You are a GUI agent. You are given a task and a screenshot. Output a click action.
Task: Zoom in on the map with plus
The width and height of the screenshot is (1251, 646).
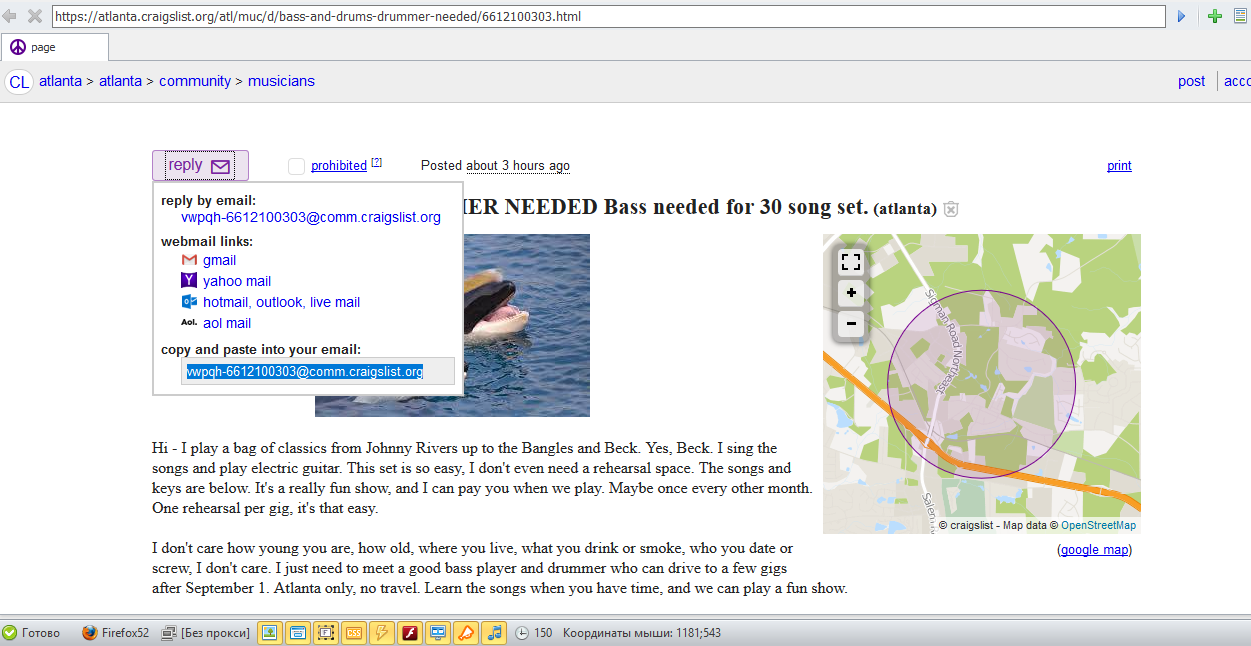pyautogui.click(x=851, y=293)
